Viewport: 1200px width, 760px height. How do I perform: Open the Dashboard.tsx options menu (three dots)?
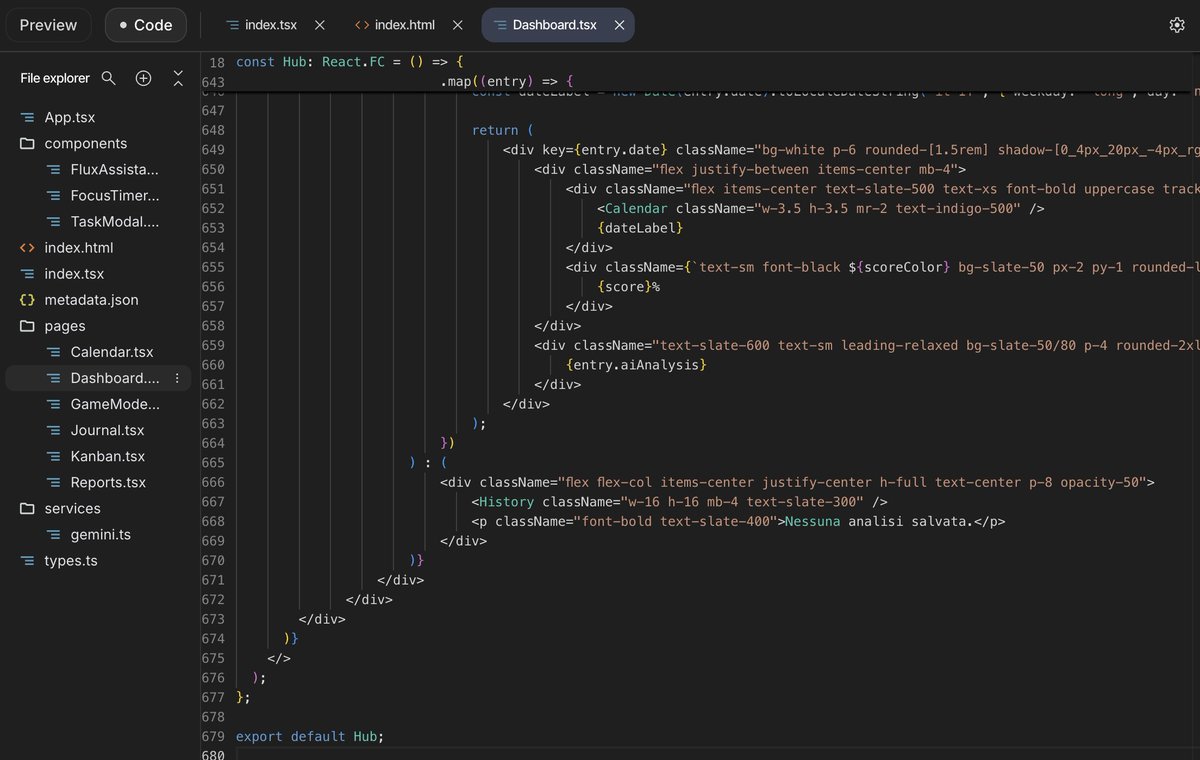[177, 378]
